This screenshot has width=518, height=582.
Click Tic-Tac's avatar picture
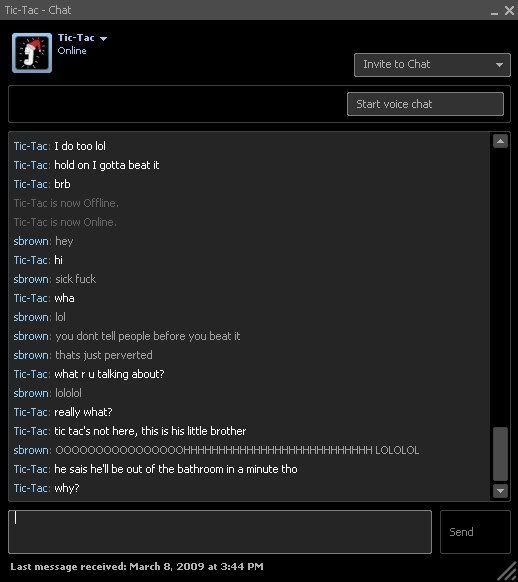click(x=32, y=53)
